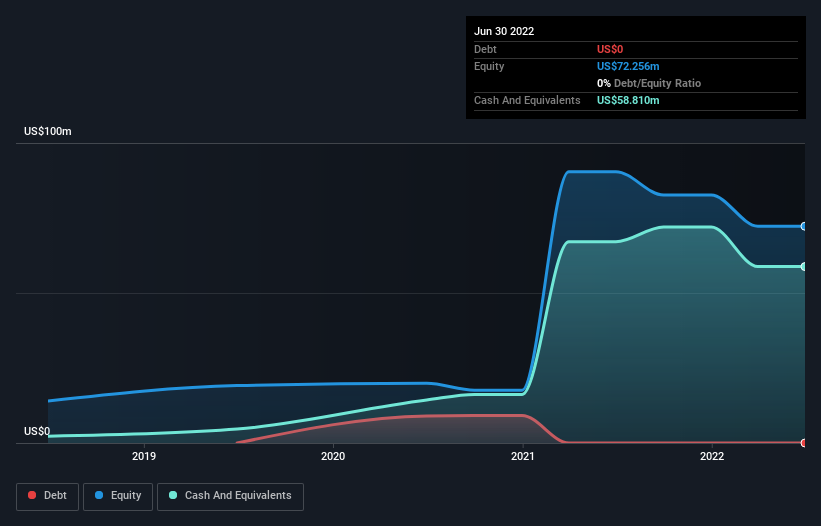Click the red US$0 tooltip debt value
Image resolution: width=821 pixels, height=526 pixels.
pos(610,49)
